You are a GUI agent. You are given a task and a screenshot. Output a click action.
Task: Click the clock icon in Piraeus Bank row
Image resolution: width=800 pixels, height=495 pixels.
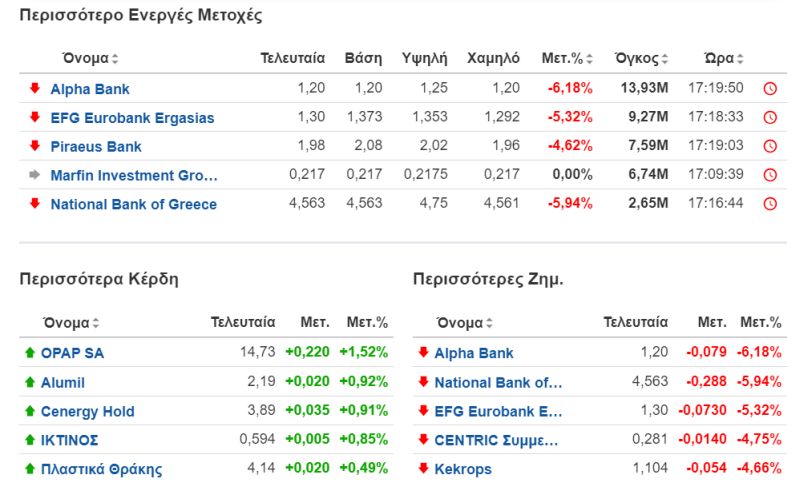tap(769, 147)
